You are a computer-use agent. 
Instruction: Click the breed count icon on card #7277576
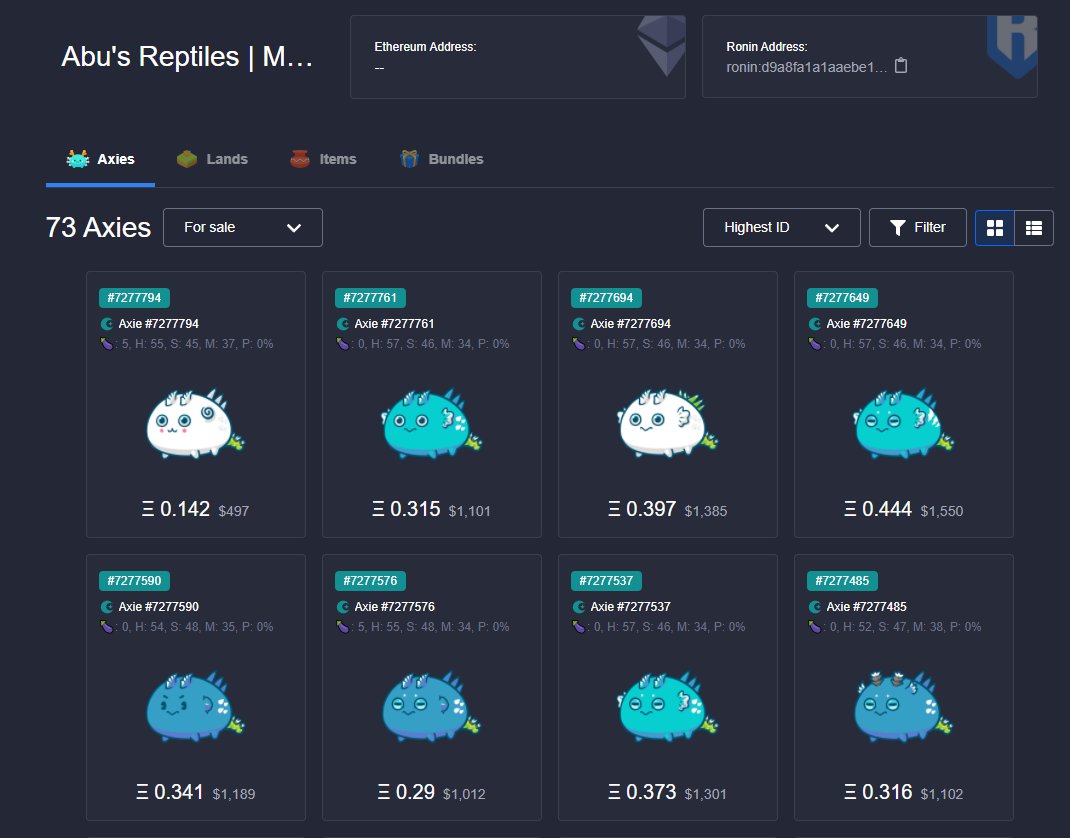pos(343,627)
